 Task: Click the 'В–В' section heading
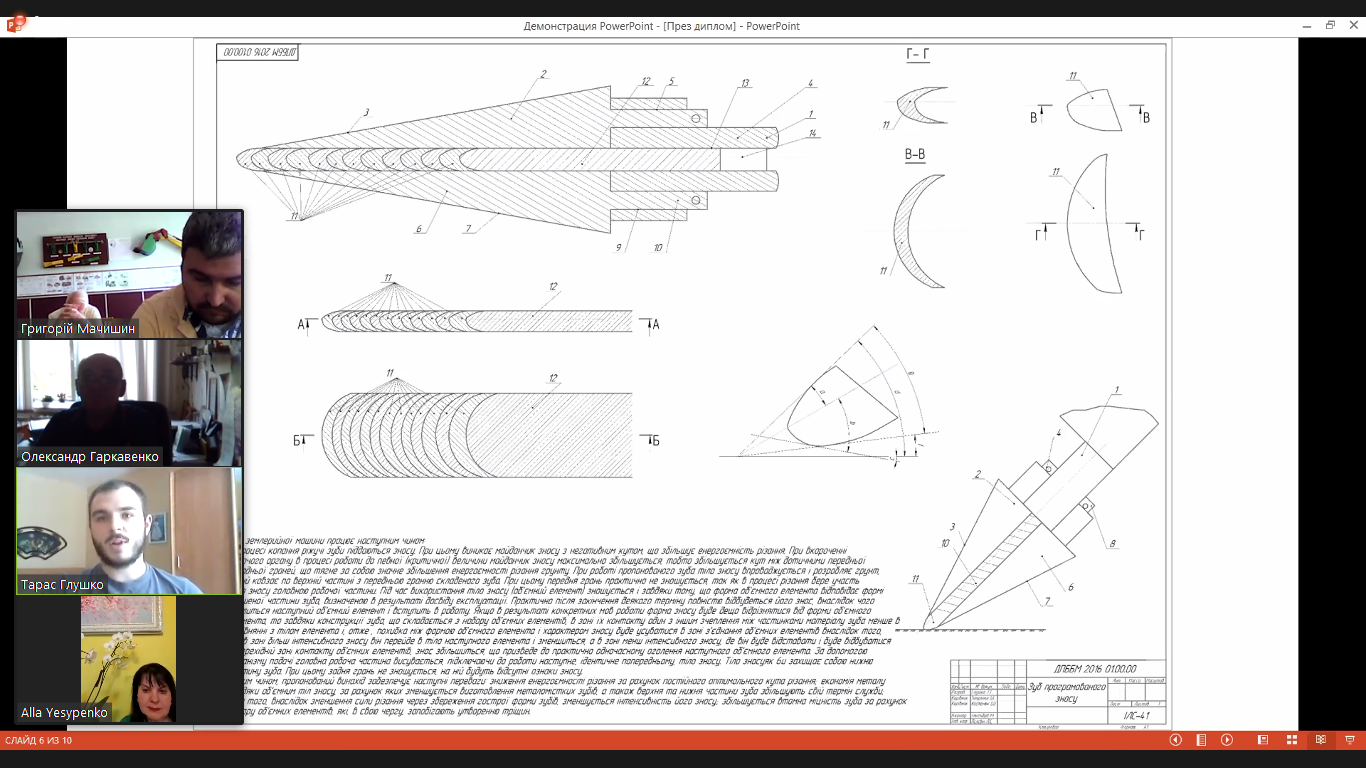(x=916, y=155)
